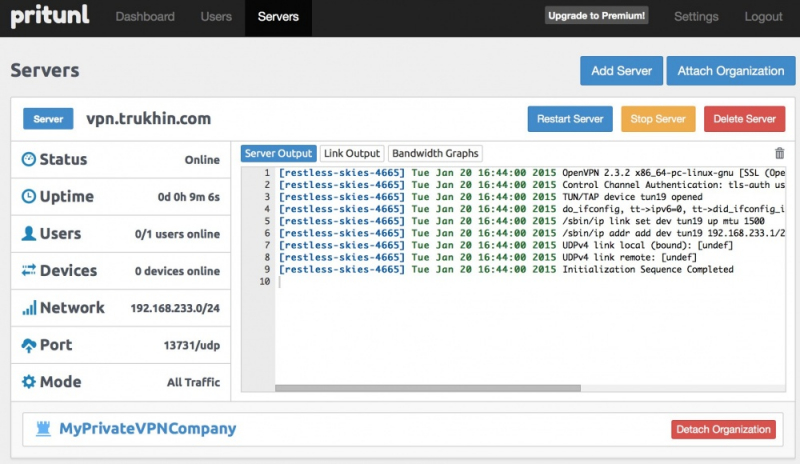Image resolution: width=800 pixels, height=464 pixels.
Task: Click the pritunl logo
Action: (x=49, y=17)
